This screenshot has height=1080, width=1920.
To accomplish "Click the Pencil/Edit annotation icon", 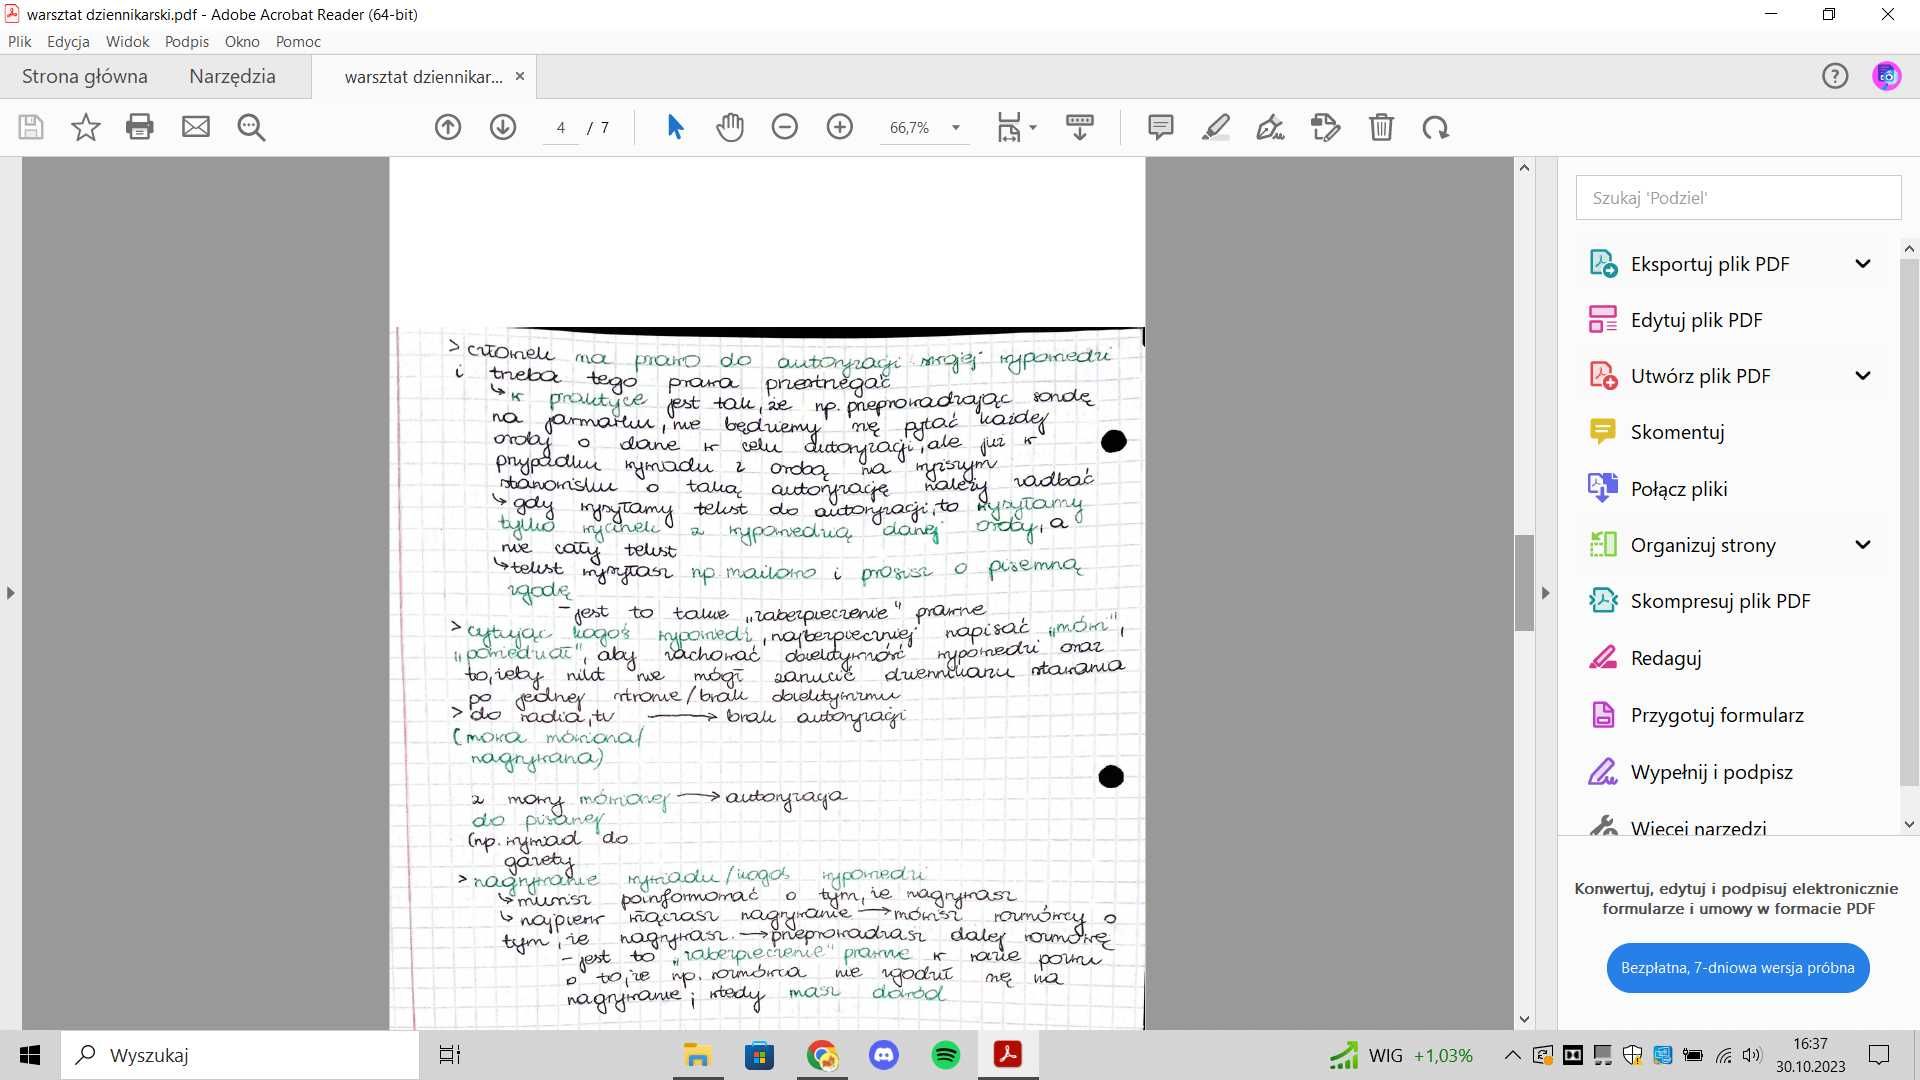I will [1215, 127].
